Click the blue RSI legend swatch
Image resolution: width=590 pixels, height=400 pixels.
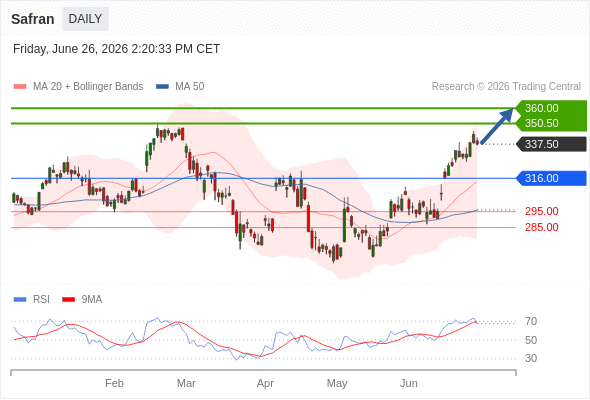pos(20,300)
